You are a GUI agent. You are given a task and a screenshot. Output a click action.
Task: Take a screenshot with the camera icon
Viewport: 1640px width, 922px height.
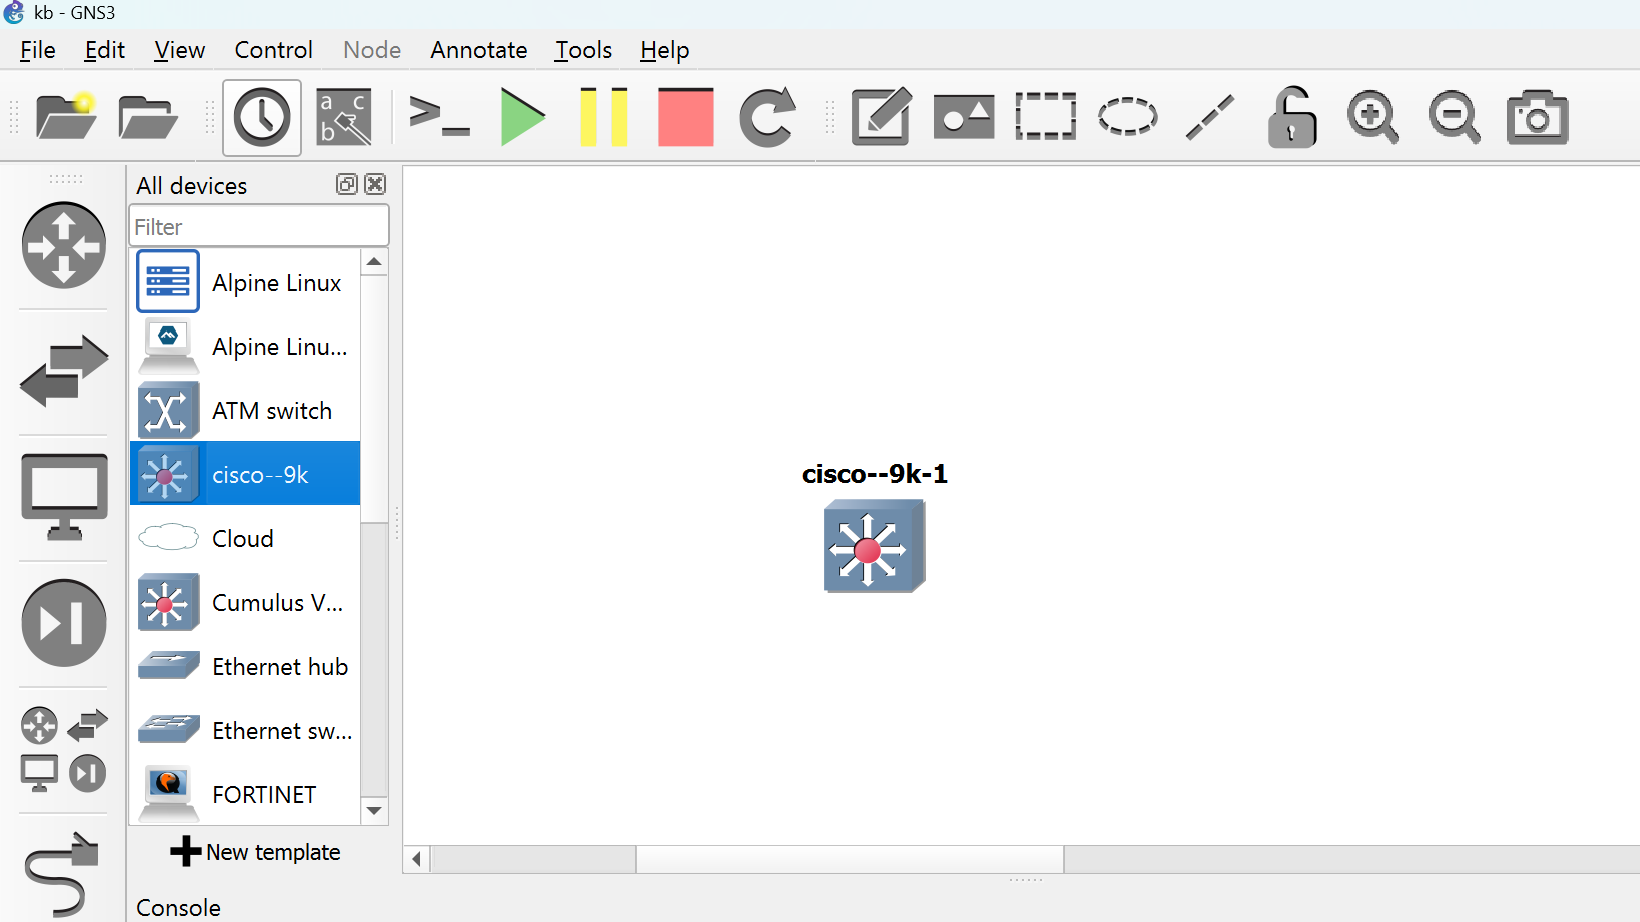[1536, 117]
